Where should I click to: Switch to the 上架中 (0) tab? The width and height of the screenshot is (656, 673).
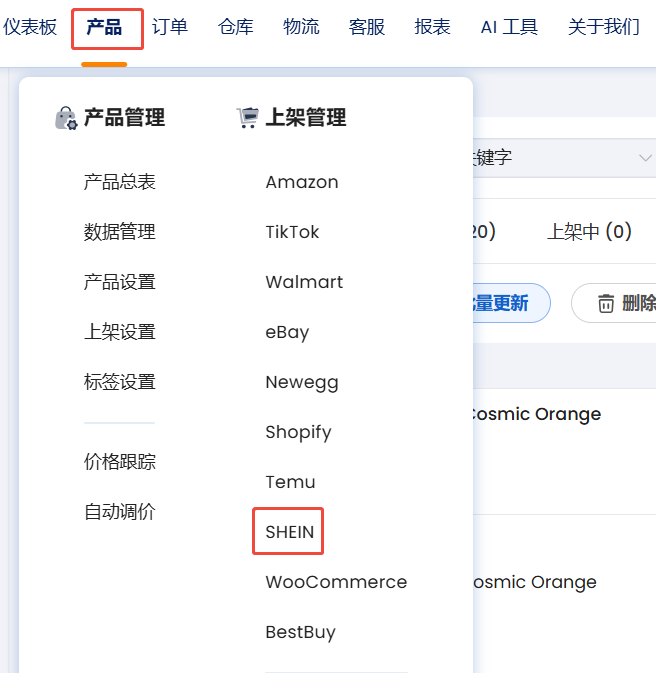pos(589,232)
